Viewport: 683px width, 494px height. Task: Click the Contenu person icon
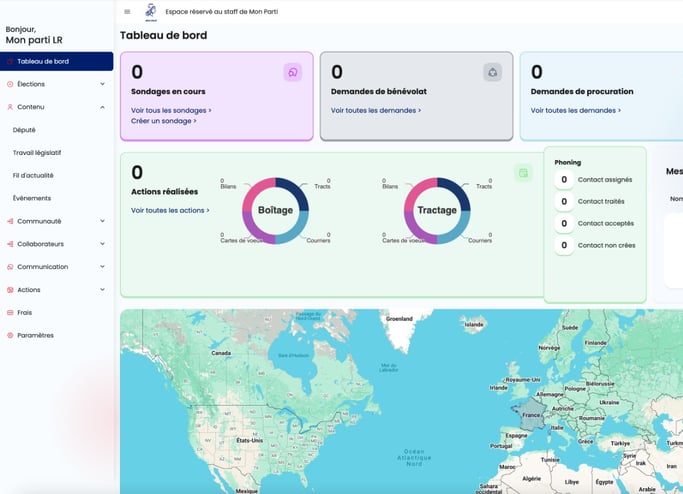click(x=10, y=107)
